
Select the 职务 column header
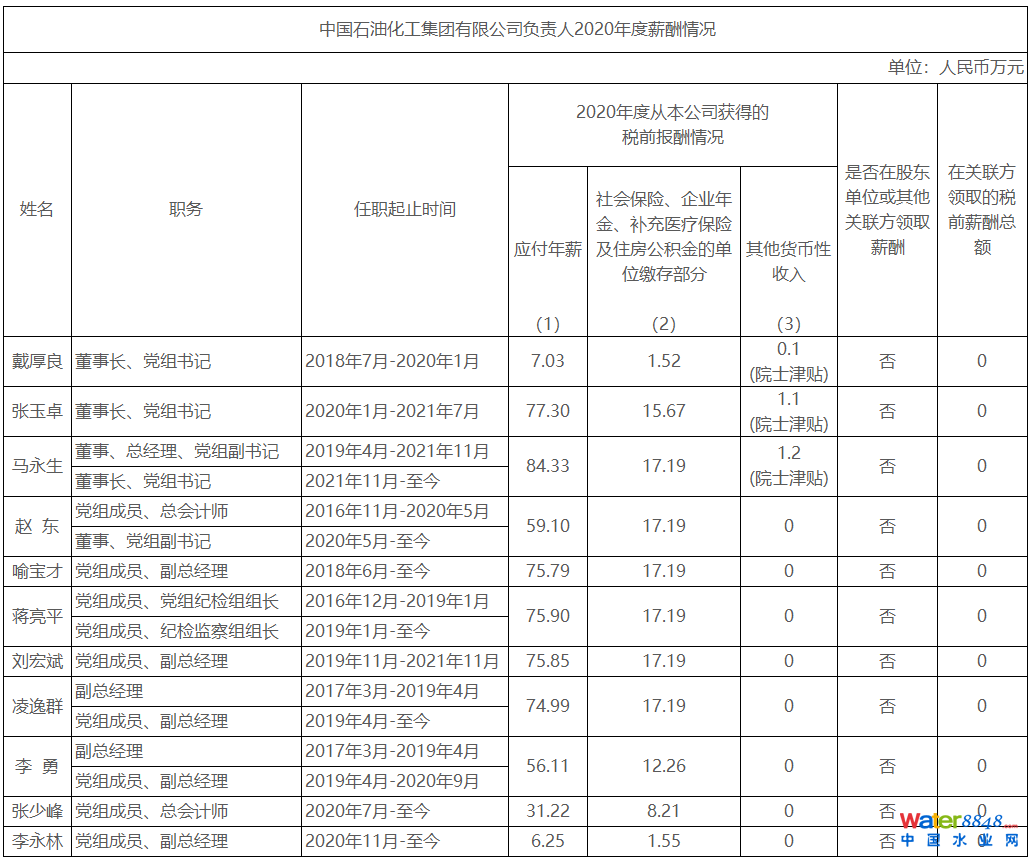[186, 209]
